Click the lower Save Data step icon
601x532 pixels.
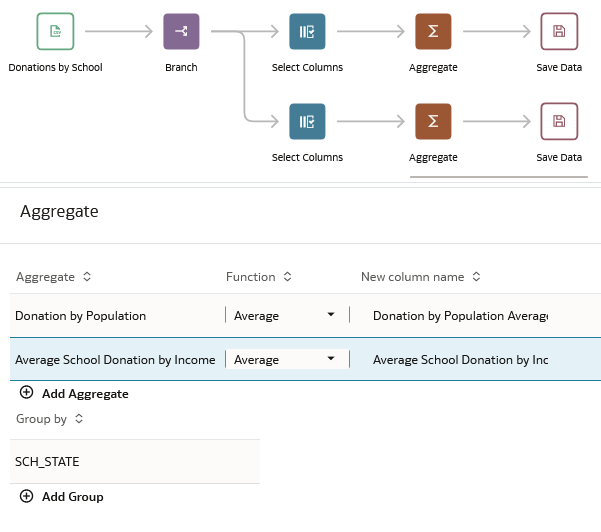pyautogui.click(x=559, y=122)
